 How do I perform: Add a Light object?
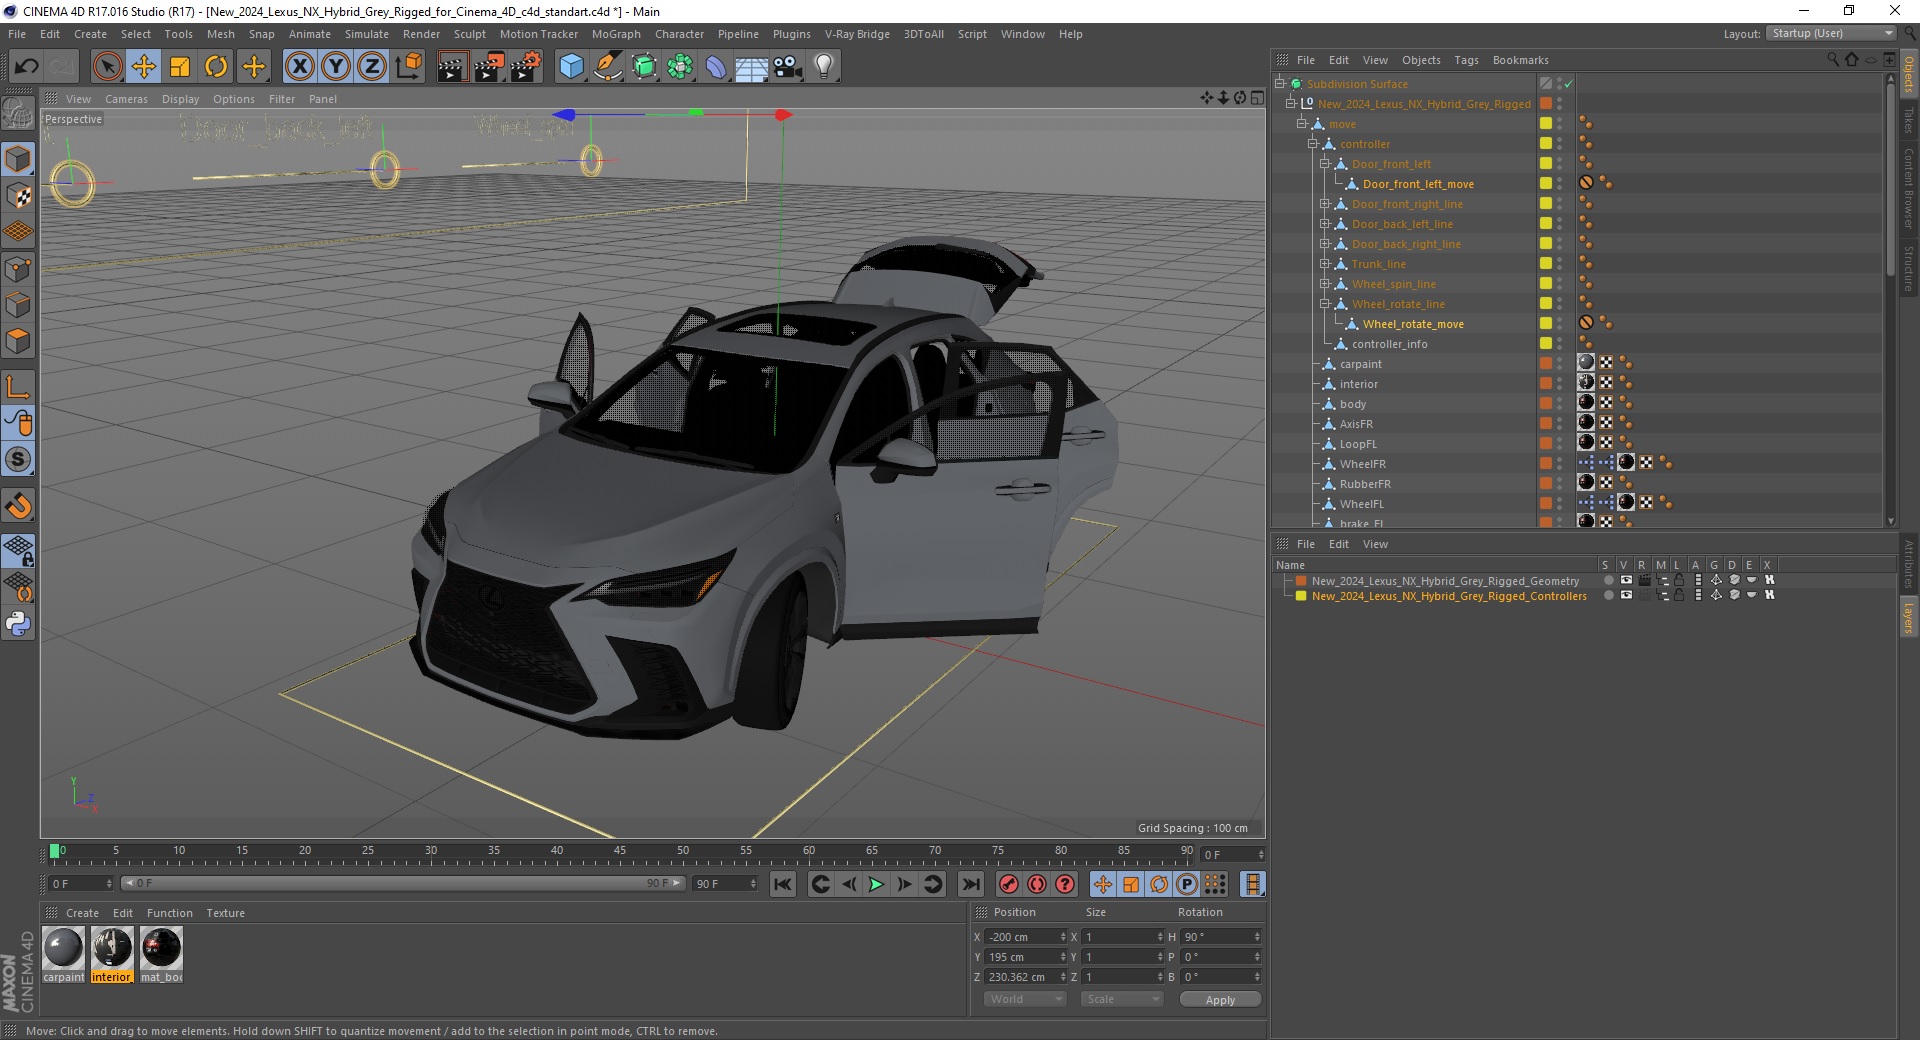tap(824, 67)
